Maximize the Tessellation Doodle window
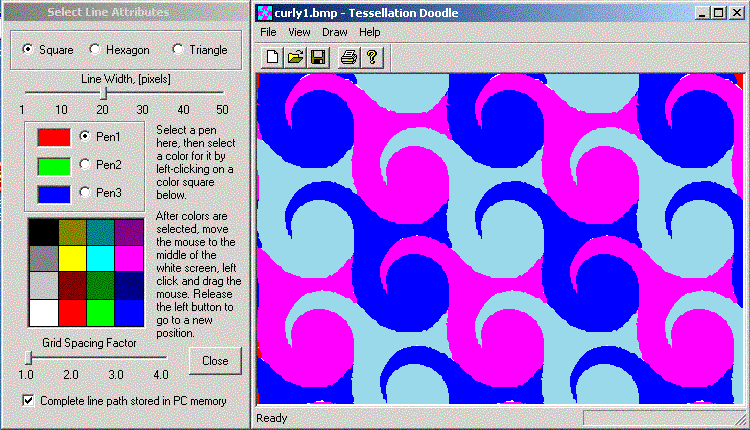Screen dimensions: 750x430 [718, 13]
